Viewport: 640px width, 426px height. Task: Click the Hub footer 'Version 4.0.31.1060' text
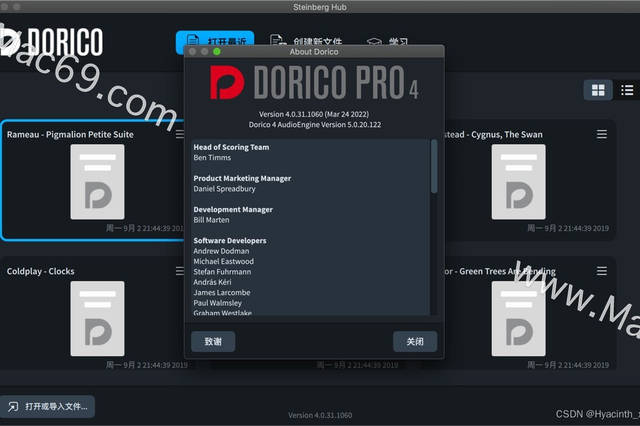coord(320,415)
